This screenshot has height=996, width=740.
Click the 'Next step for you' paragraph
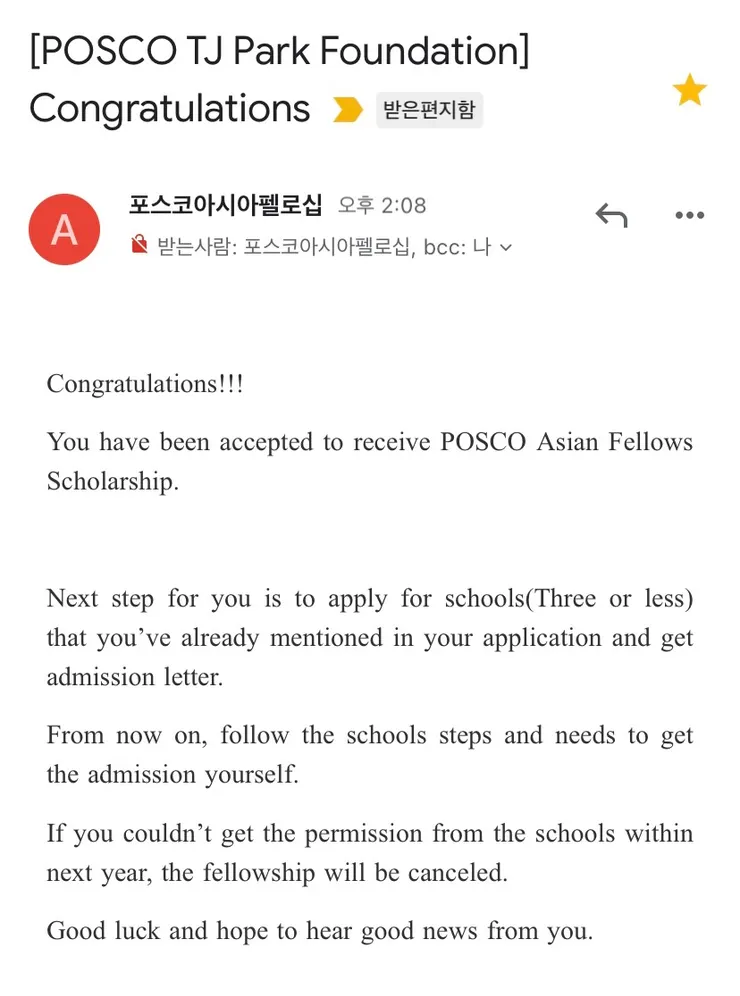click(369, 637)
